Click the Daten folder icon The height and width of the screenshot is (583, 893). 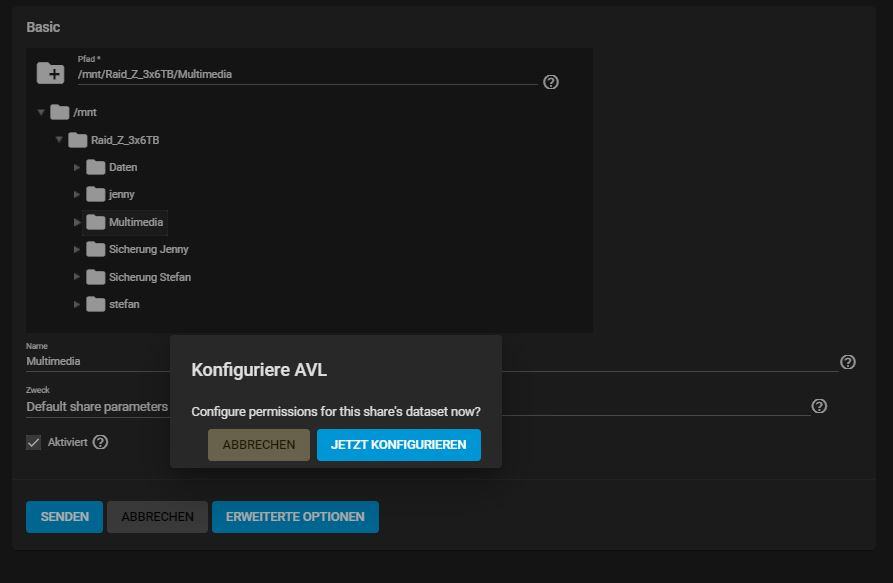tap(95, 167)
